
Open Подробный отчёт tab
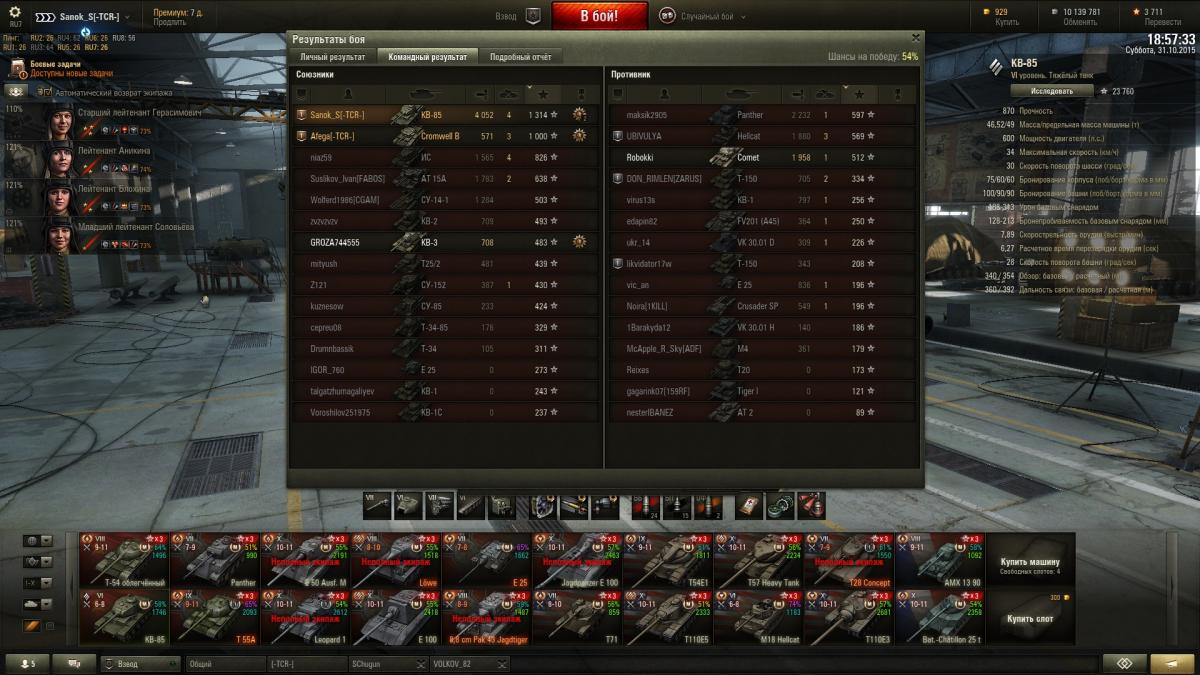520,57
